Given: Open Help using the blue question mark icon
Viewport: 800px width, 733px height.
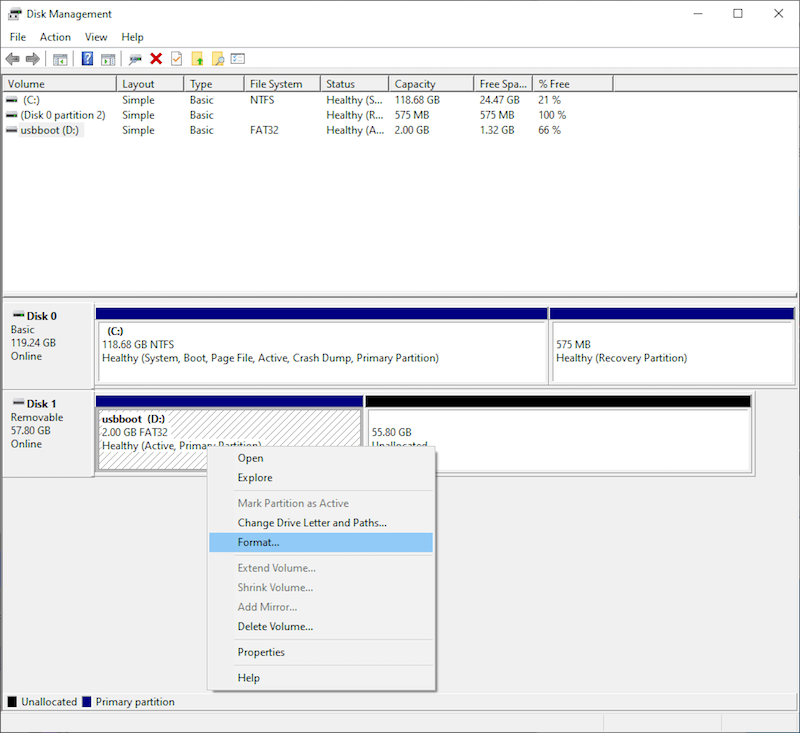Looking at the screenshot, I should point(86,58).
